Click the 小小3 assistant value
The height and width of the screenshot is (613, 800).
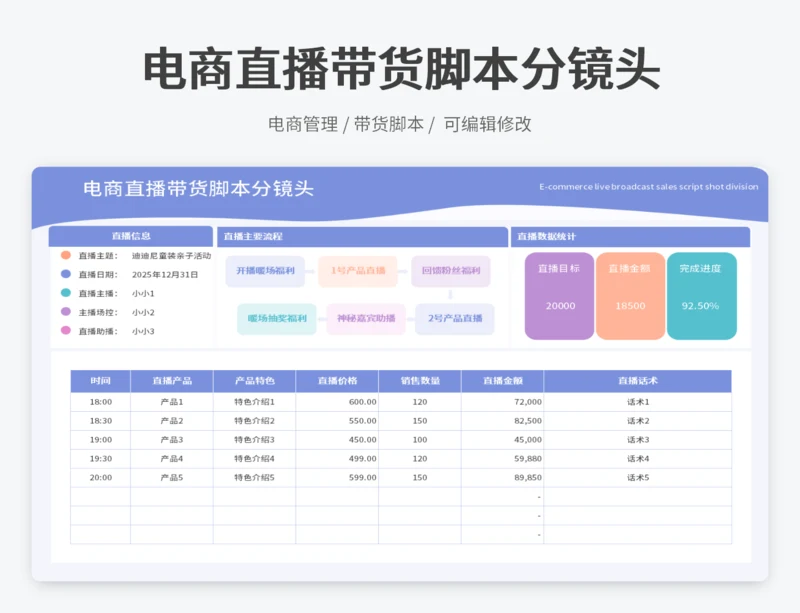(143, 331)
